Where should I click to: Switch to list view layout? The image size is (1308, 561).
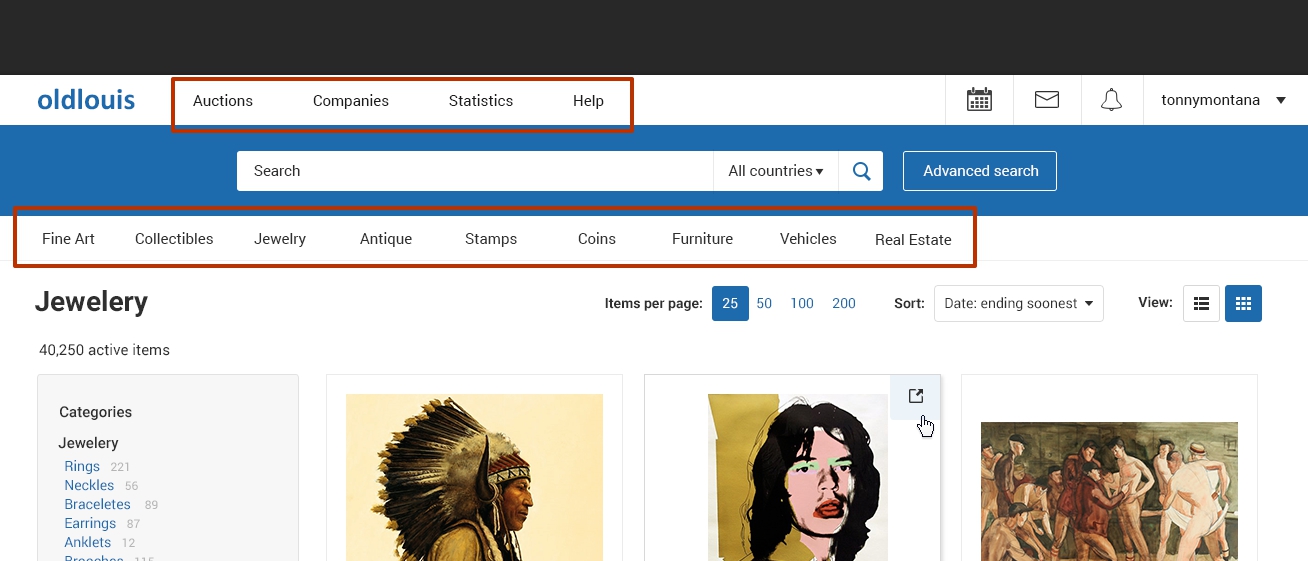[1201, 304]
